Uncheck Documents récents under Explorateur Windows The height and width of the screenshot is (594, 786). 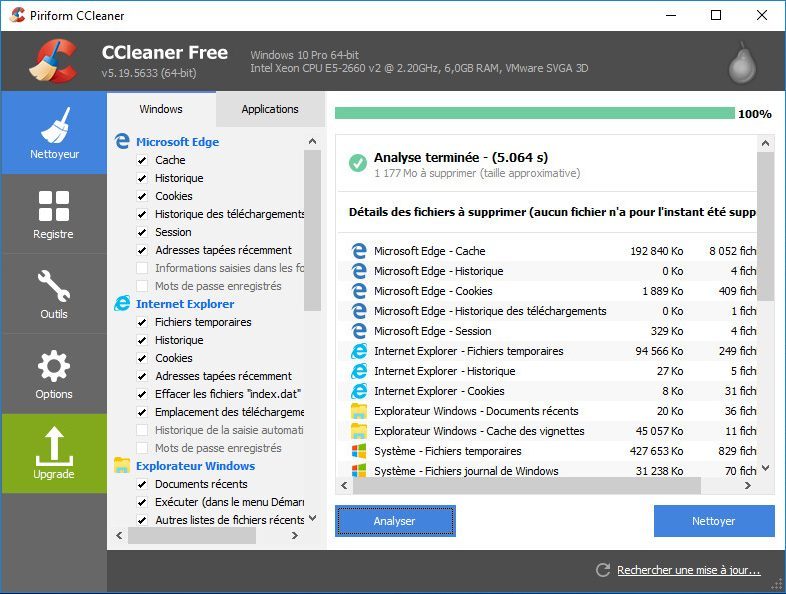coord(142,484)
